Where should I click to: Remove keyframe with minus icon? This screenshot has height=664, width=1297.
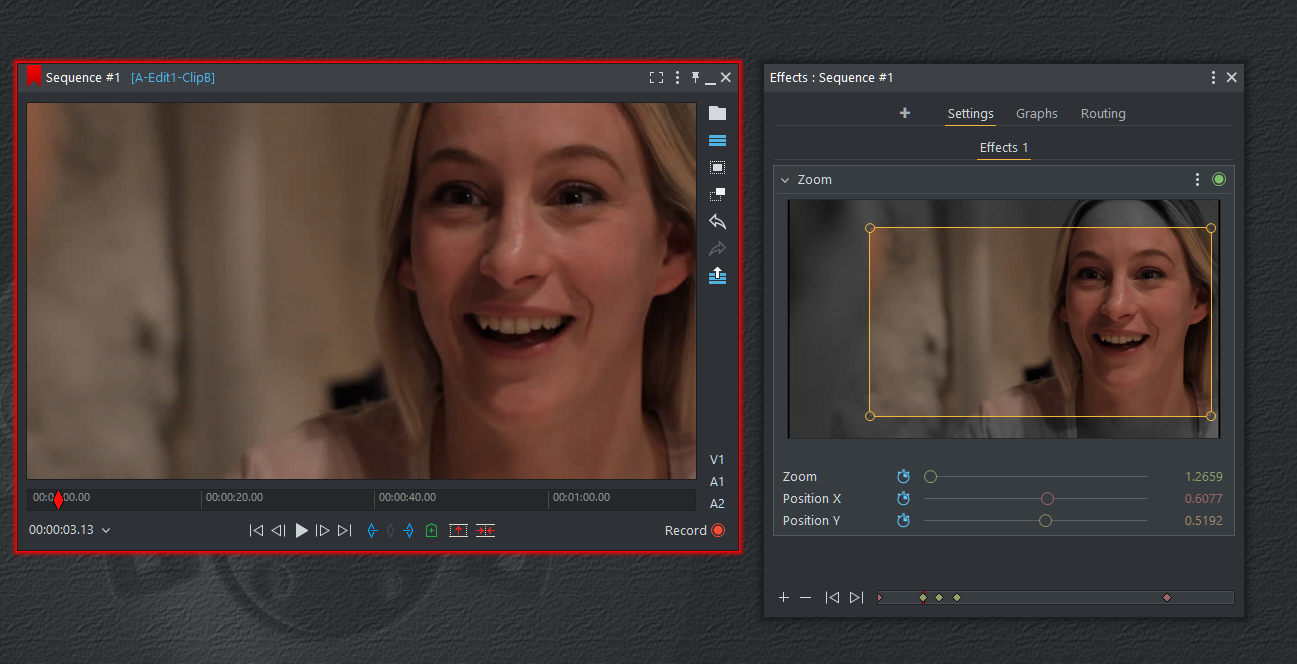click(x=806, y=598)
